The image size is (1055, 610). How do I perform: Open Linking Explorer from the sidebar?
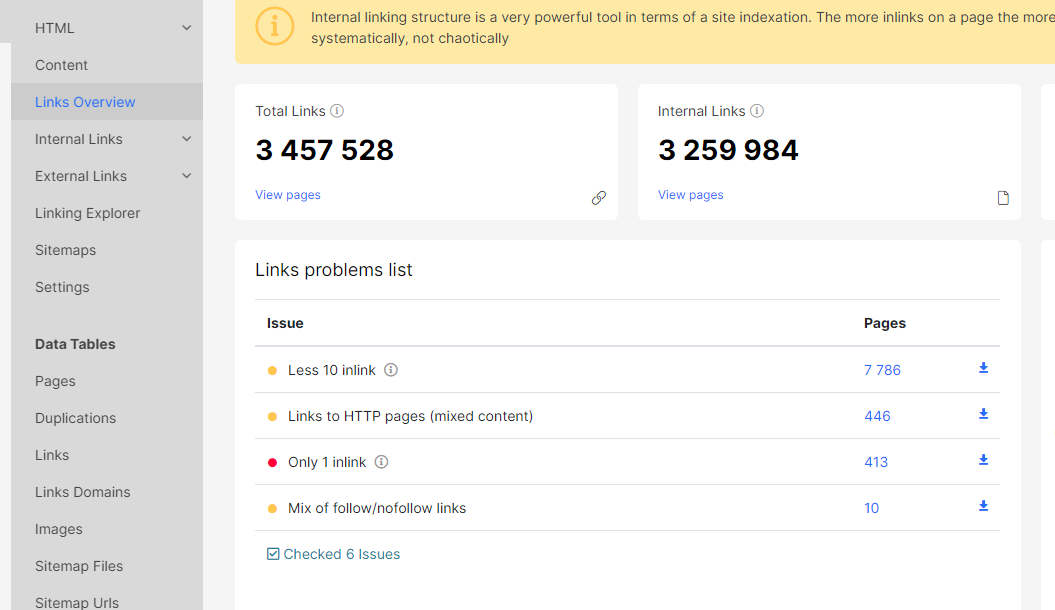[87, 213]
